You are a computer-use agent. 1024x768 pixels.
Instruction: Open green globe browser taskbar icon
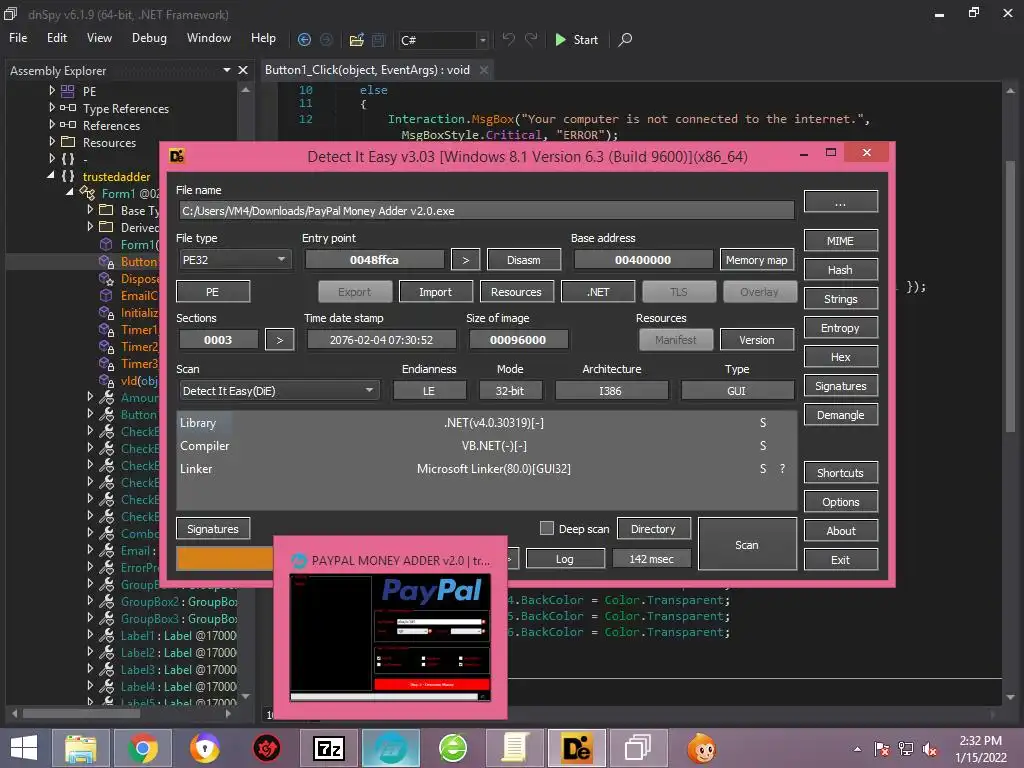[453, 748]
